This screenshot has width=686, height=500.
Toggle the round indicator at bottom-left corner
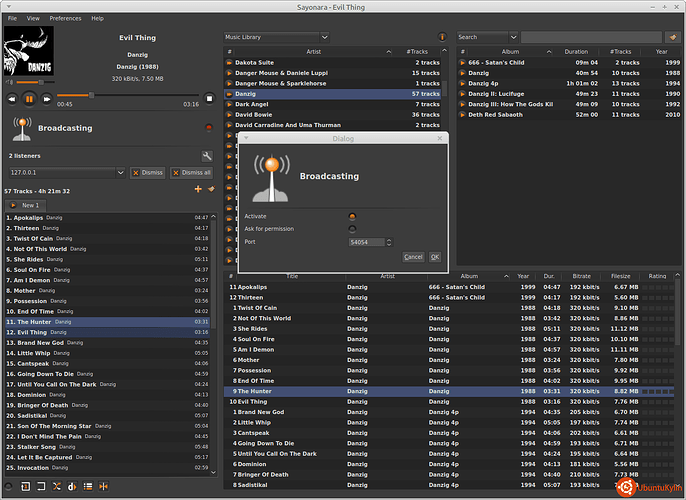(8, 486)
